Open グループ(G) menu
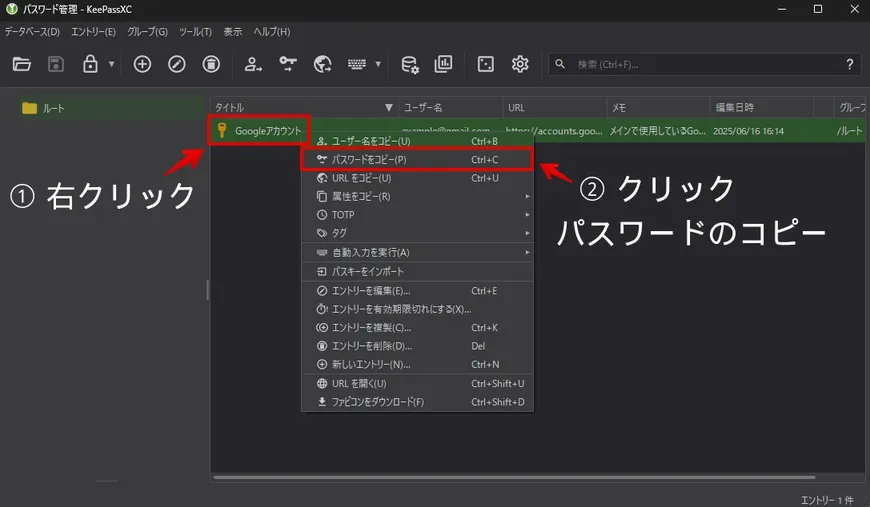Viewport: 870px width, 507px height. [x=147, y=32]
